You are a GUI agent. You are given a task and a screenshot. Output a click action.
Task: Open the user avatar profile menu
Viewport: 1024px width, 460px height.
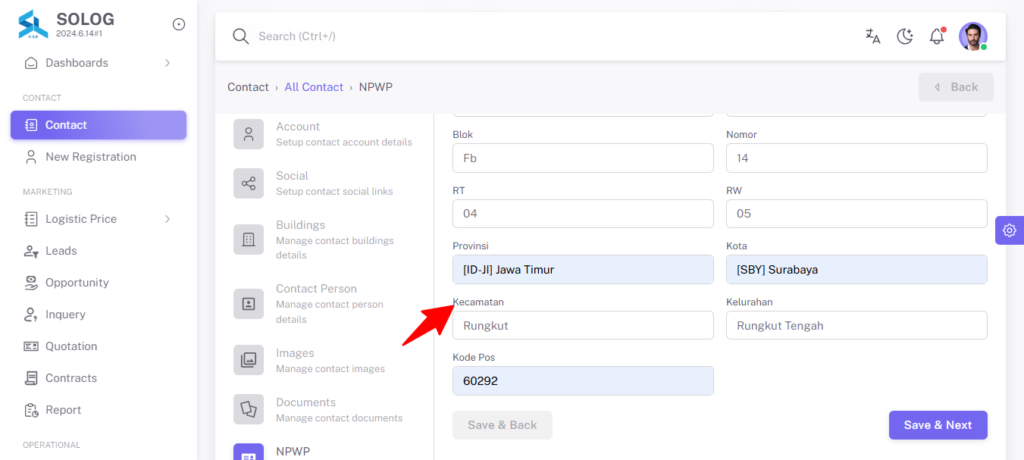click(x=973, y=36)
